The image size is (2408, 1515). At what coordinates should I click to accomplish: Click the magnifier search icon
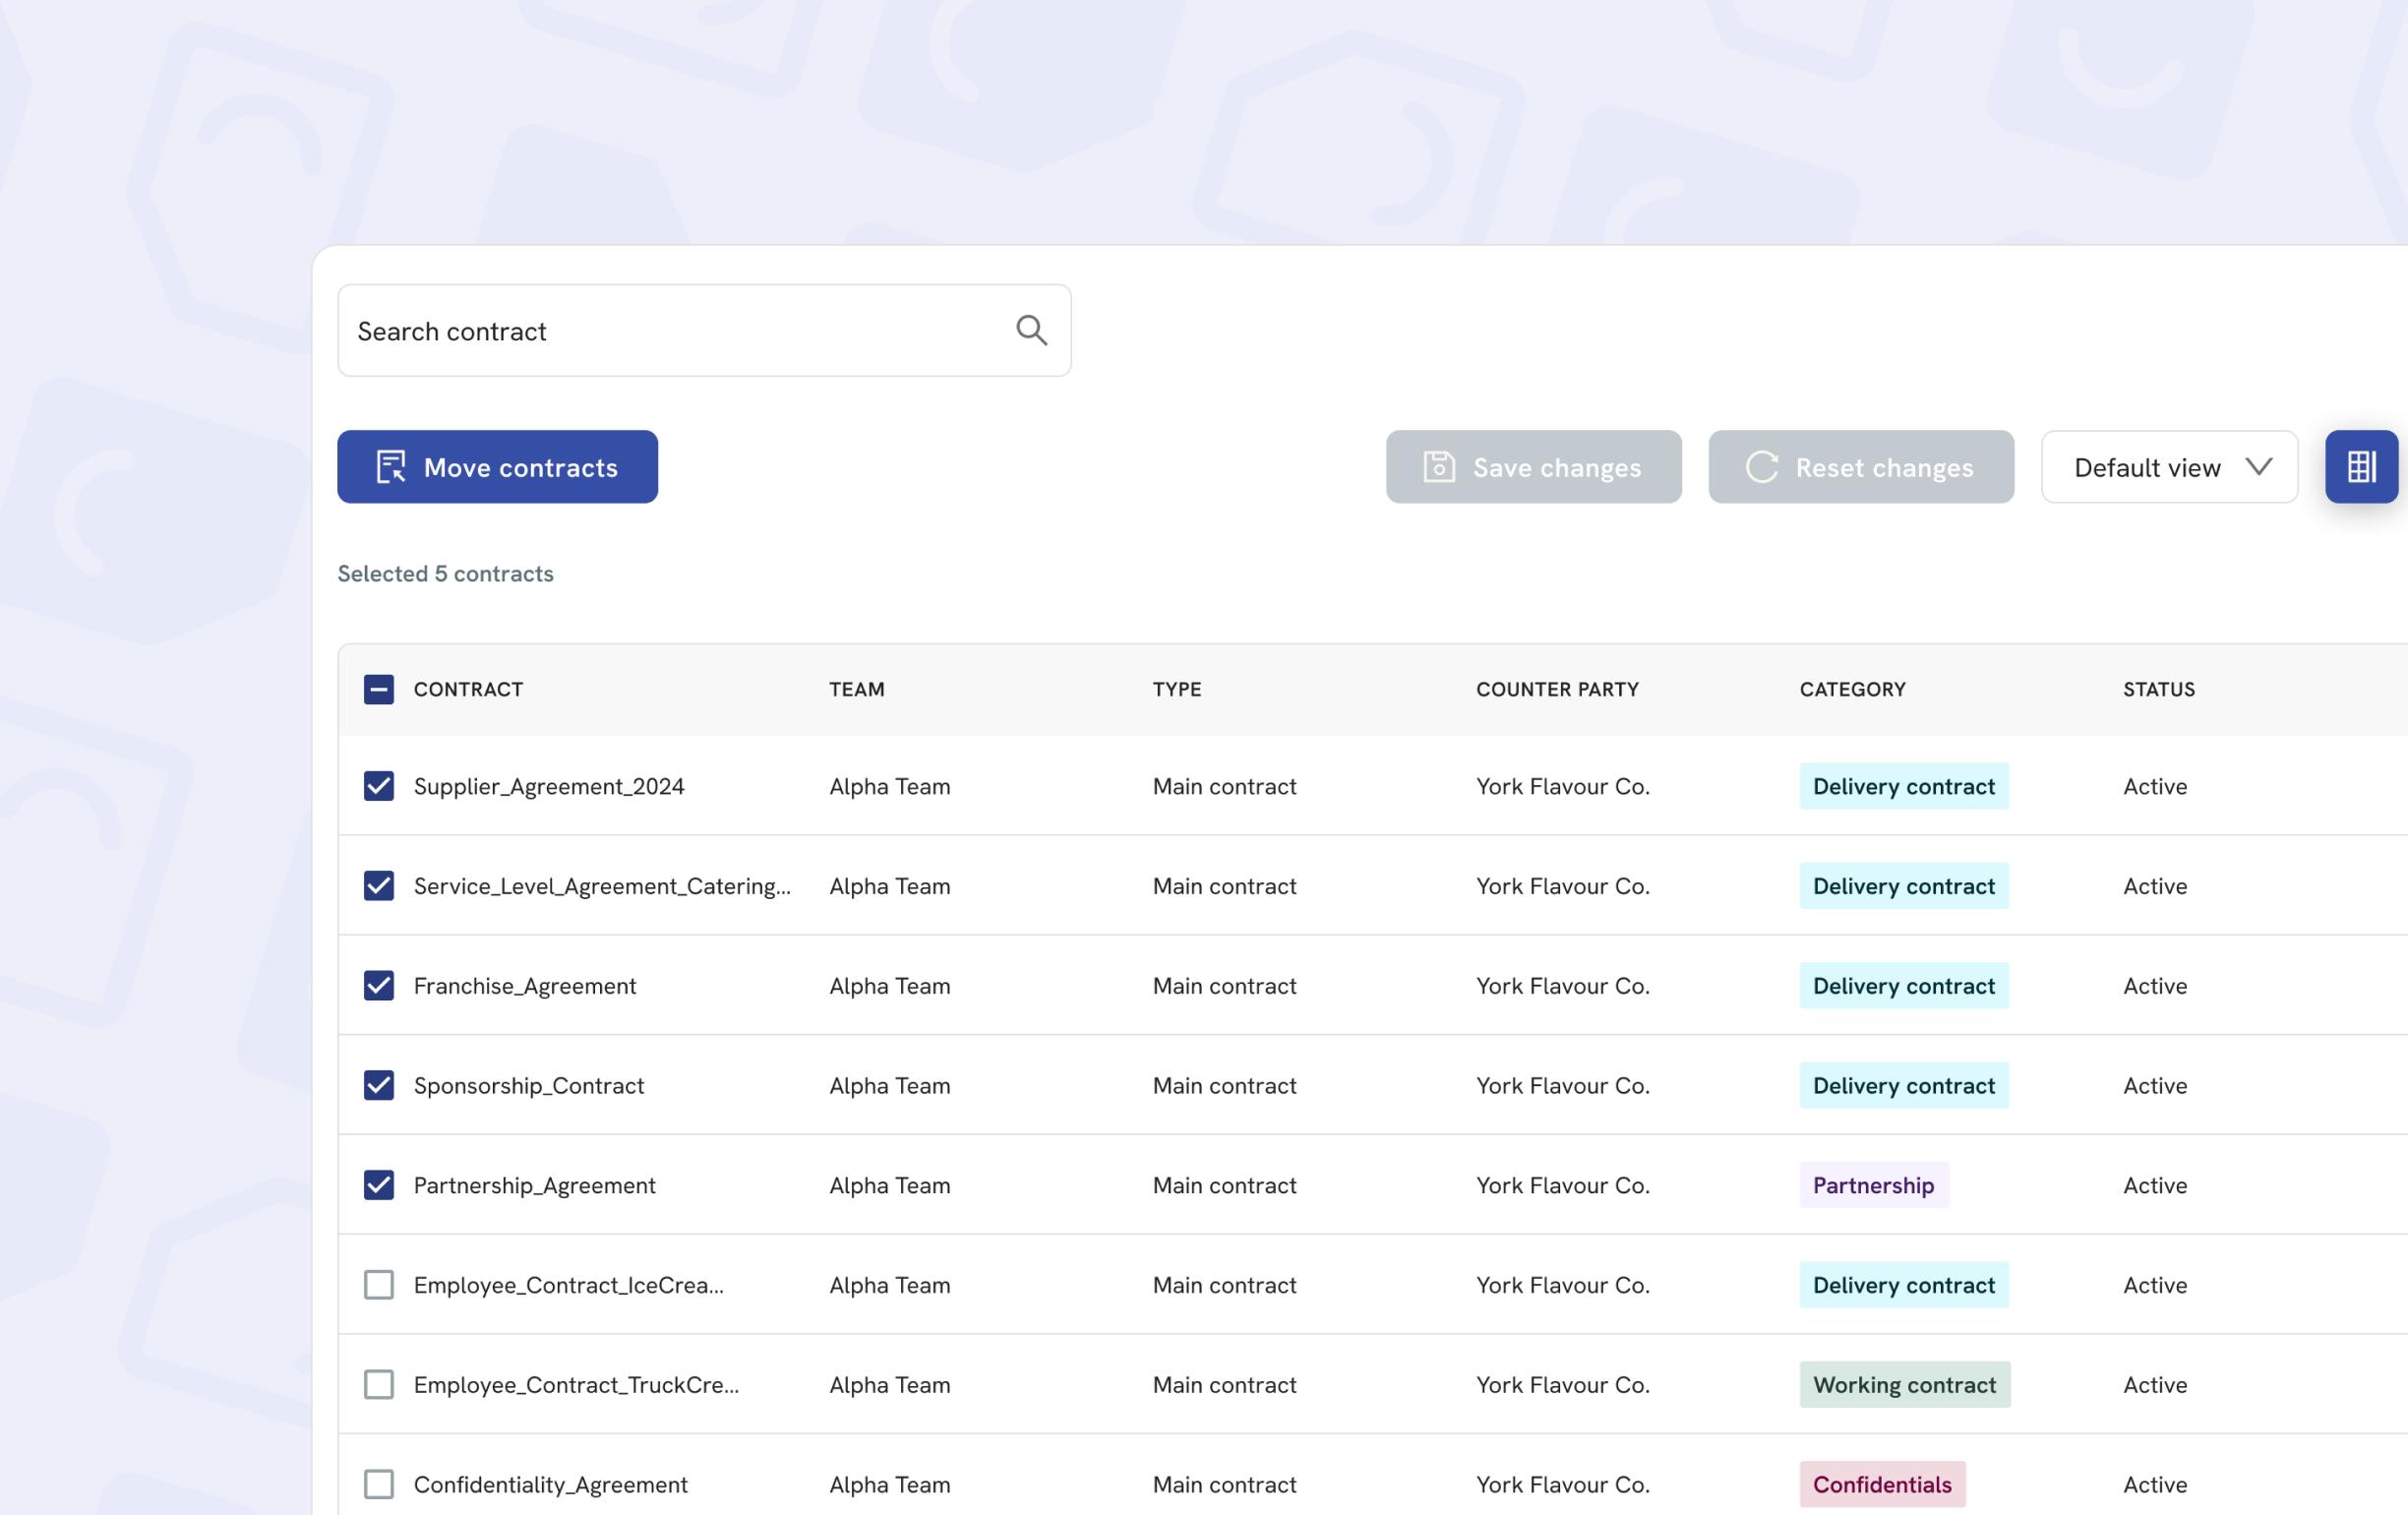[1031, 330]
